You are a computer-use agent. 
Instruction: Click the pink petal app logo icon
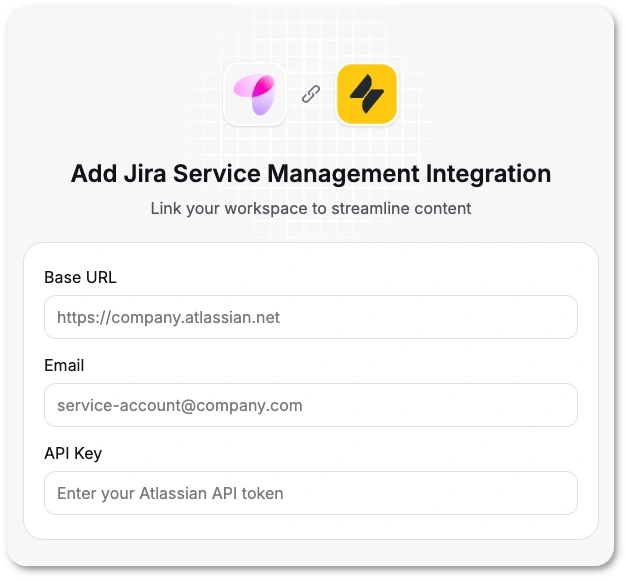(x=255, y=94)
